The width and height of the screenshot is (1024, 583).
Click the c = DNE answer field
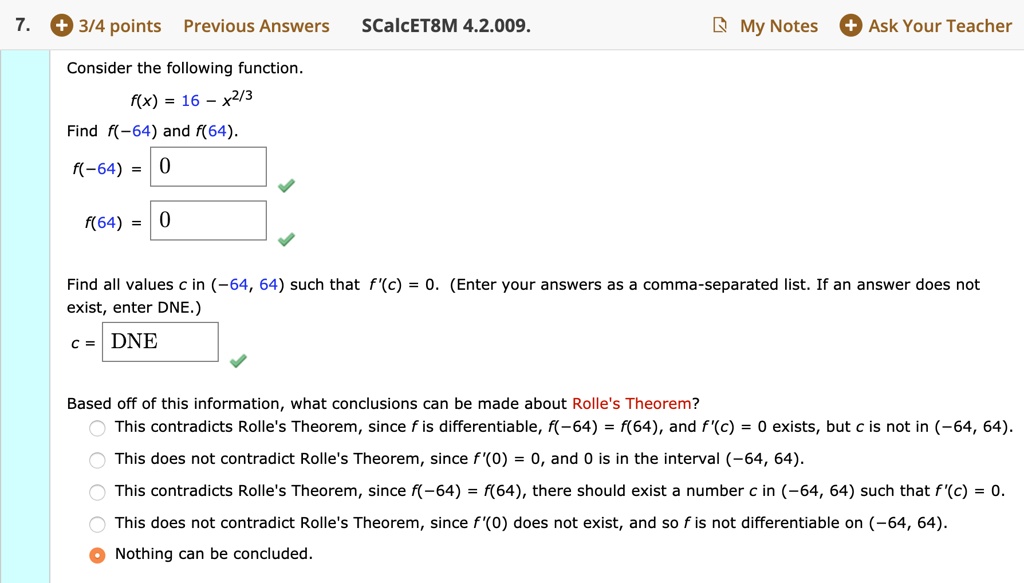[160, 342]
